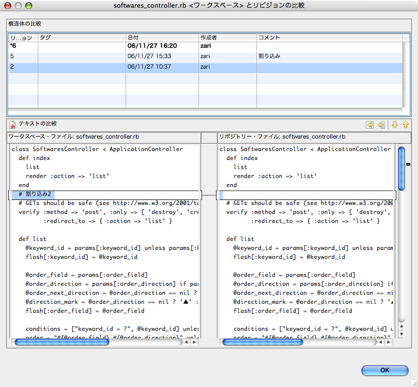Viewport: 418px width, 387px height.
Task: Click 'class SoftwaresController' line in left pane
Action: point(97,149)
